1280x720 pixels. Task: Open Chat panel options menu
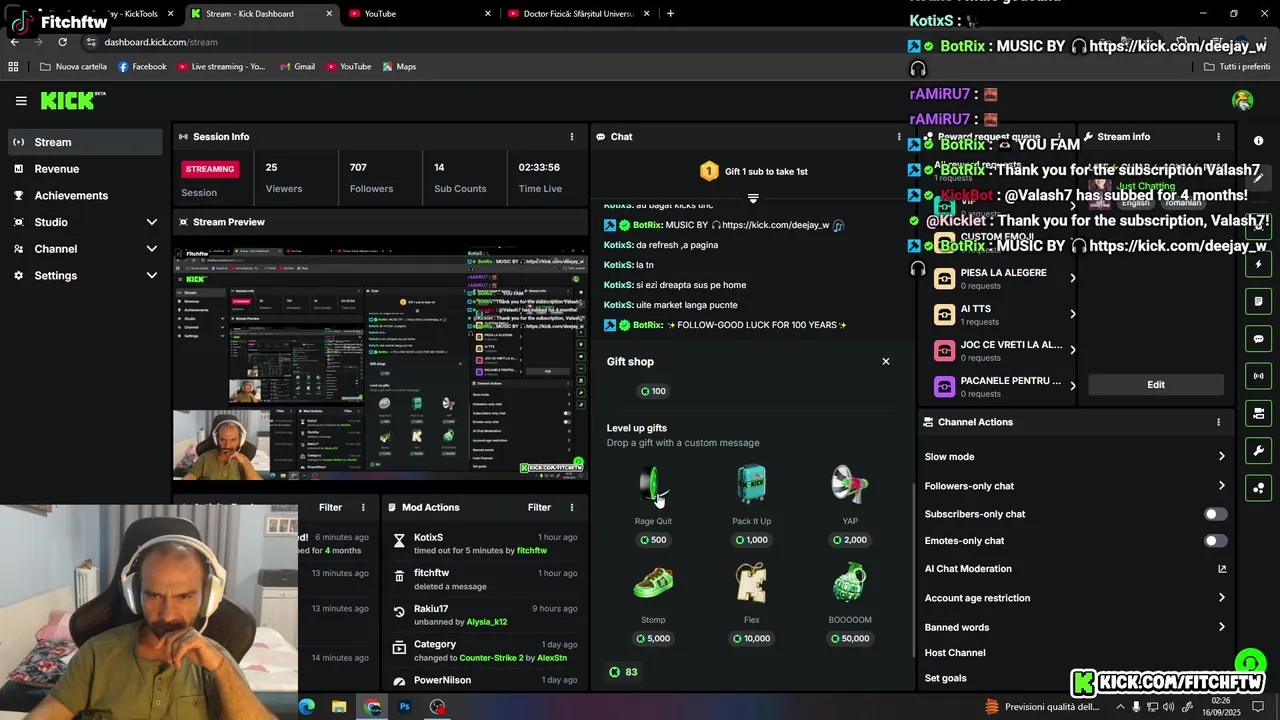click(899, 137)
